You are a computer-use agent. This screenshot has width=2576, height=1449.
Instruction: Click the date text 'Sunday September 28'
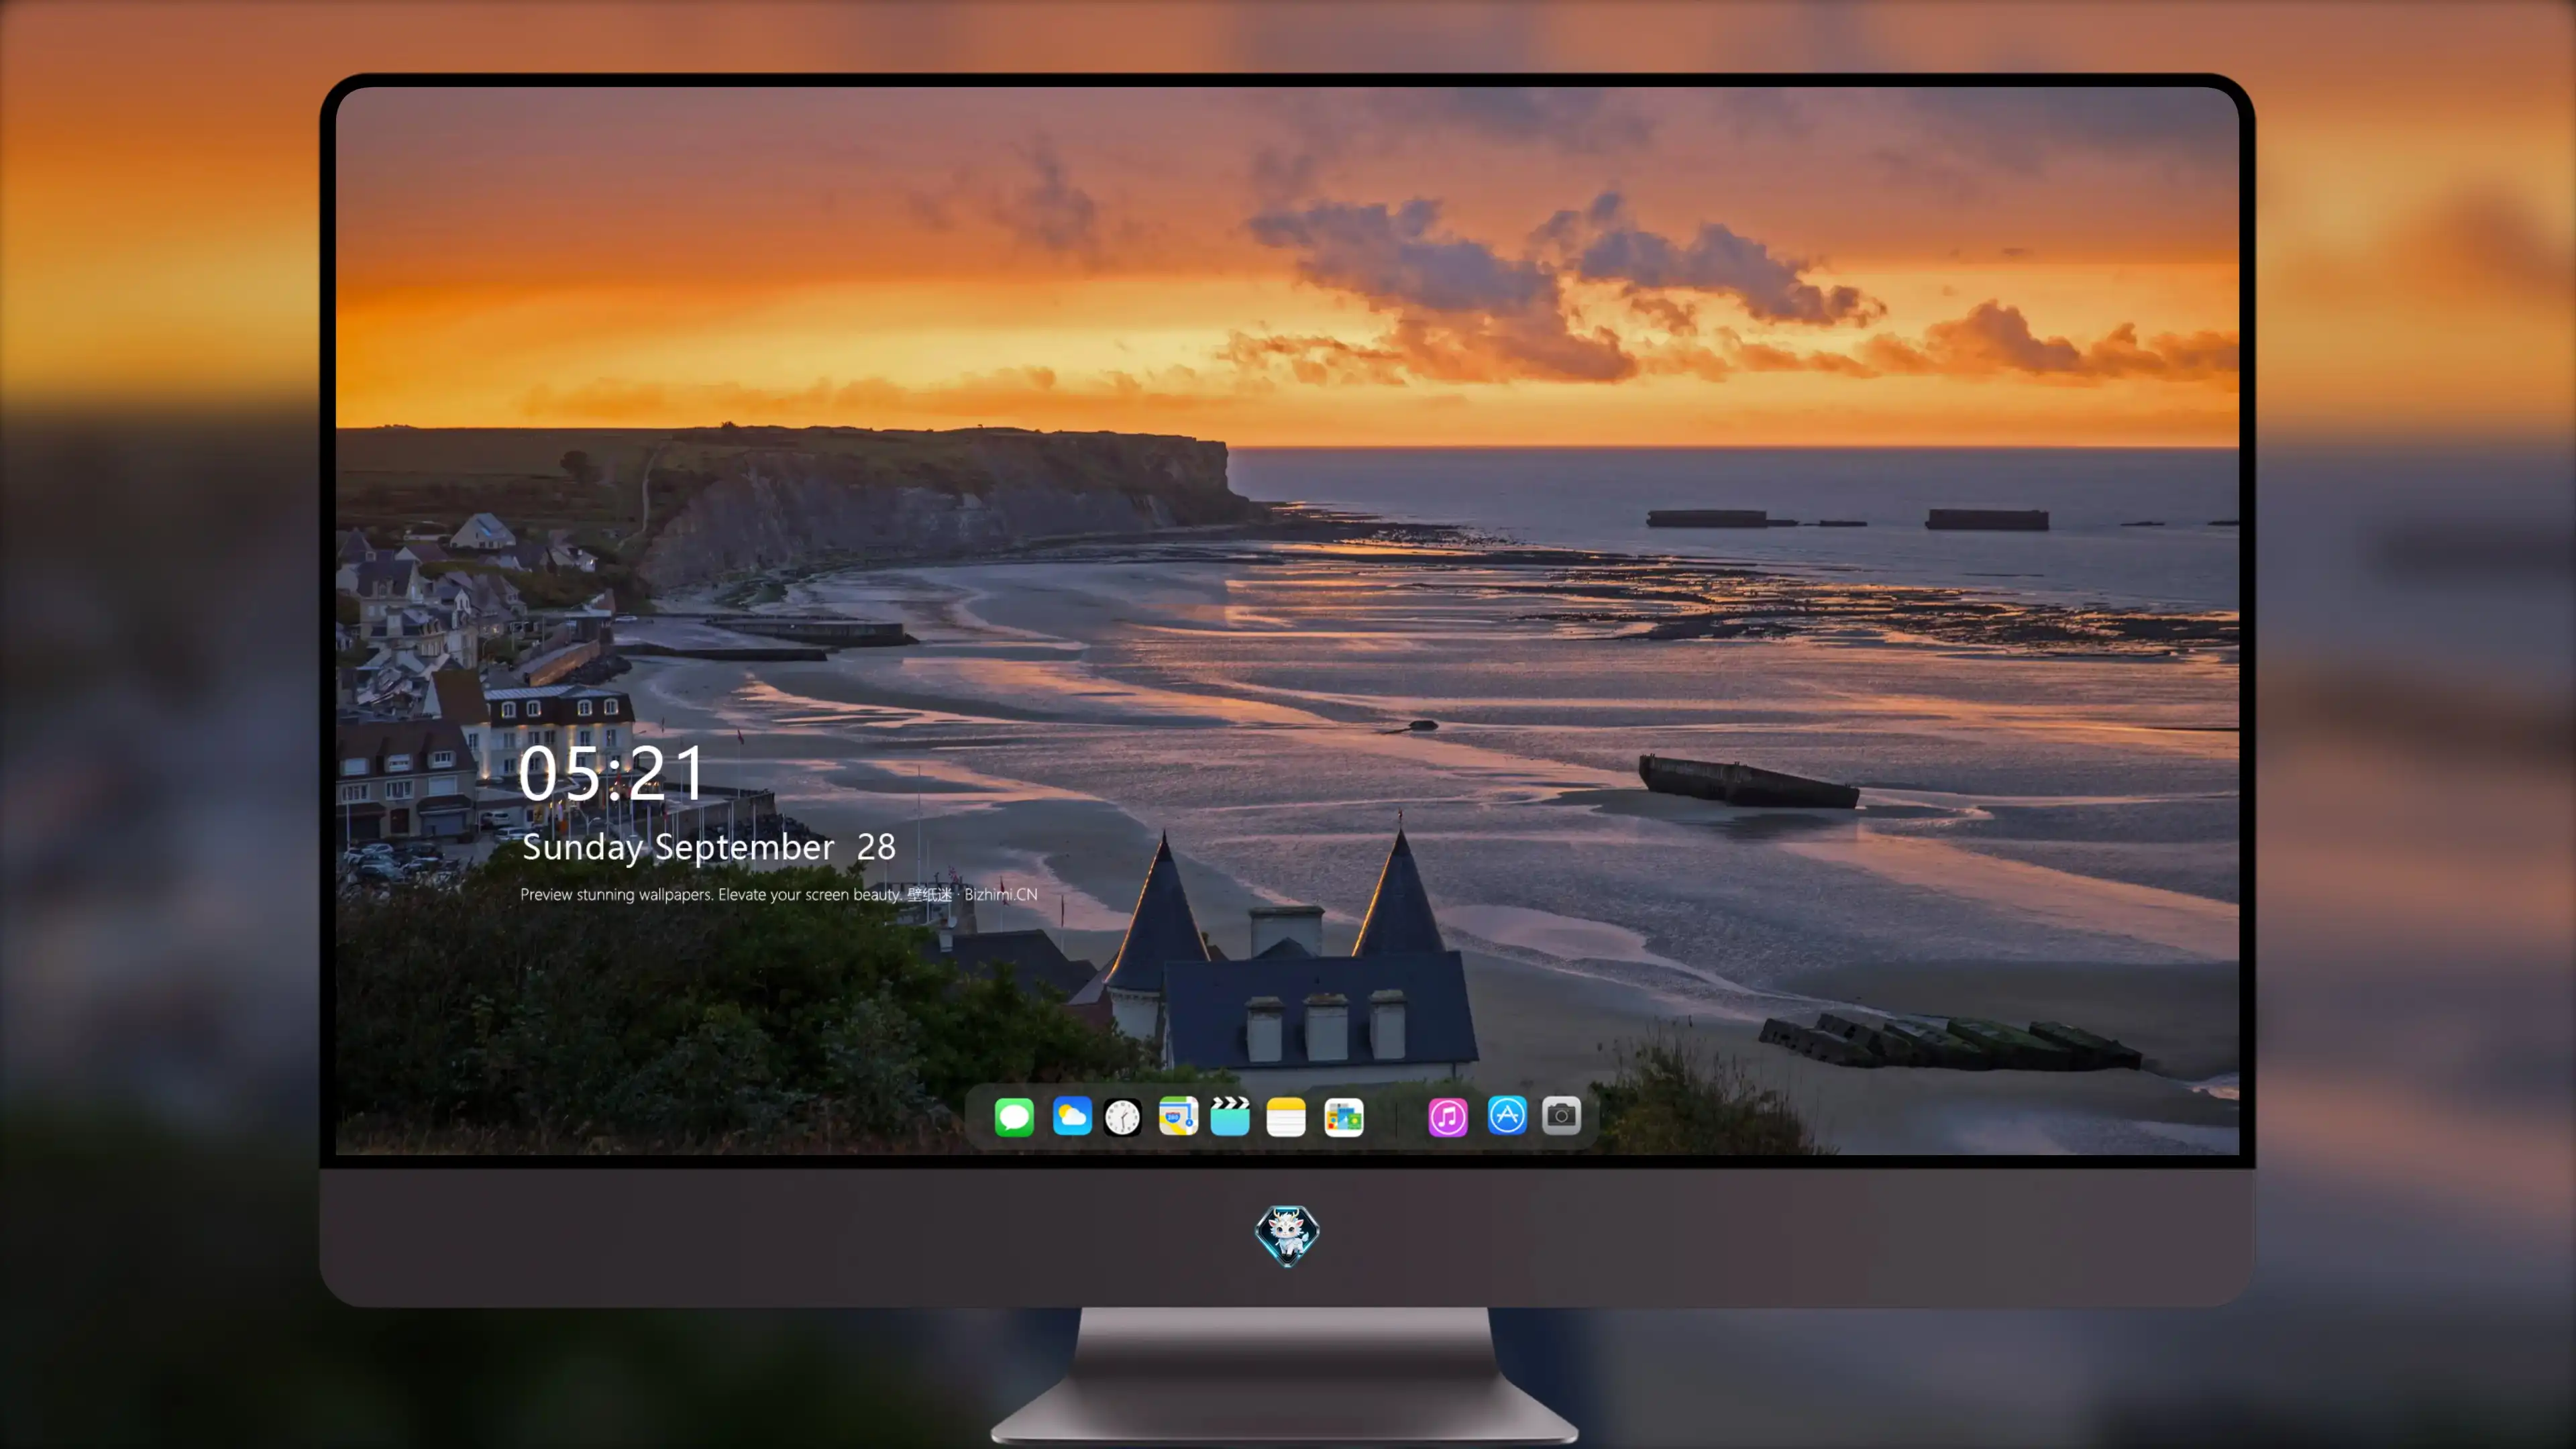coord(709,847)
